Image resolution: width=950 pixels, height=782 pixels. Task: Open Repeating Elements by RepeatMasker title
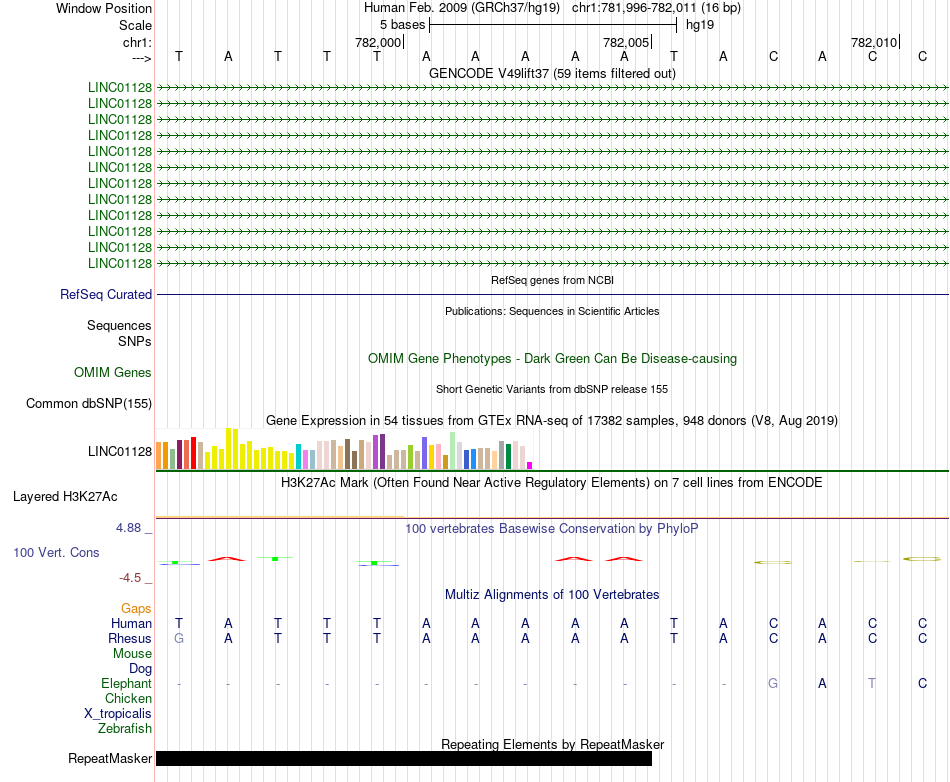pos(552,744)
